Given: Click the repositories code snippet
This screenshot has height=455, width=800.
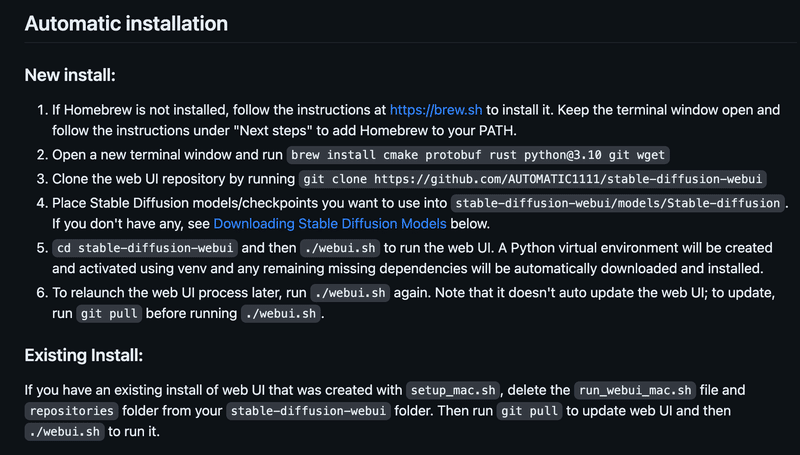Looking at the screenshot, I should coord(71,411).
